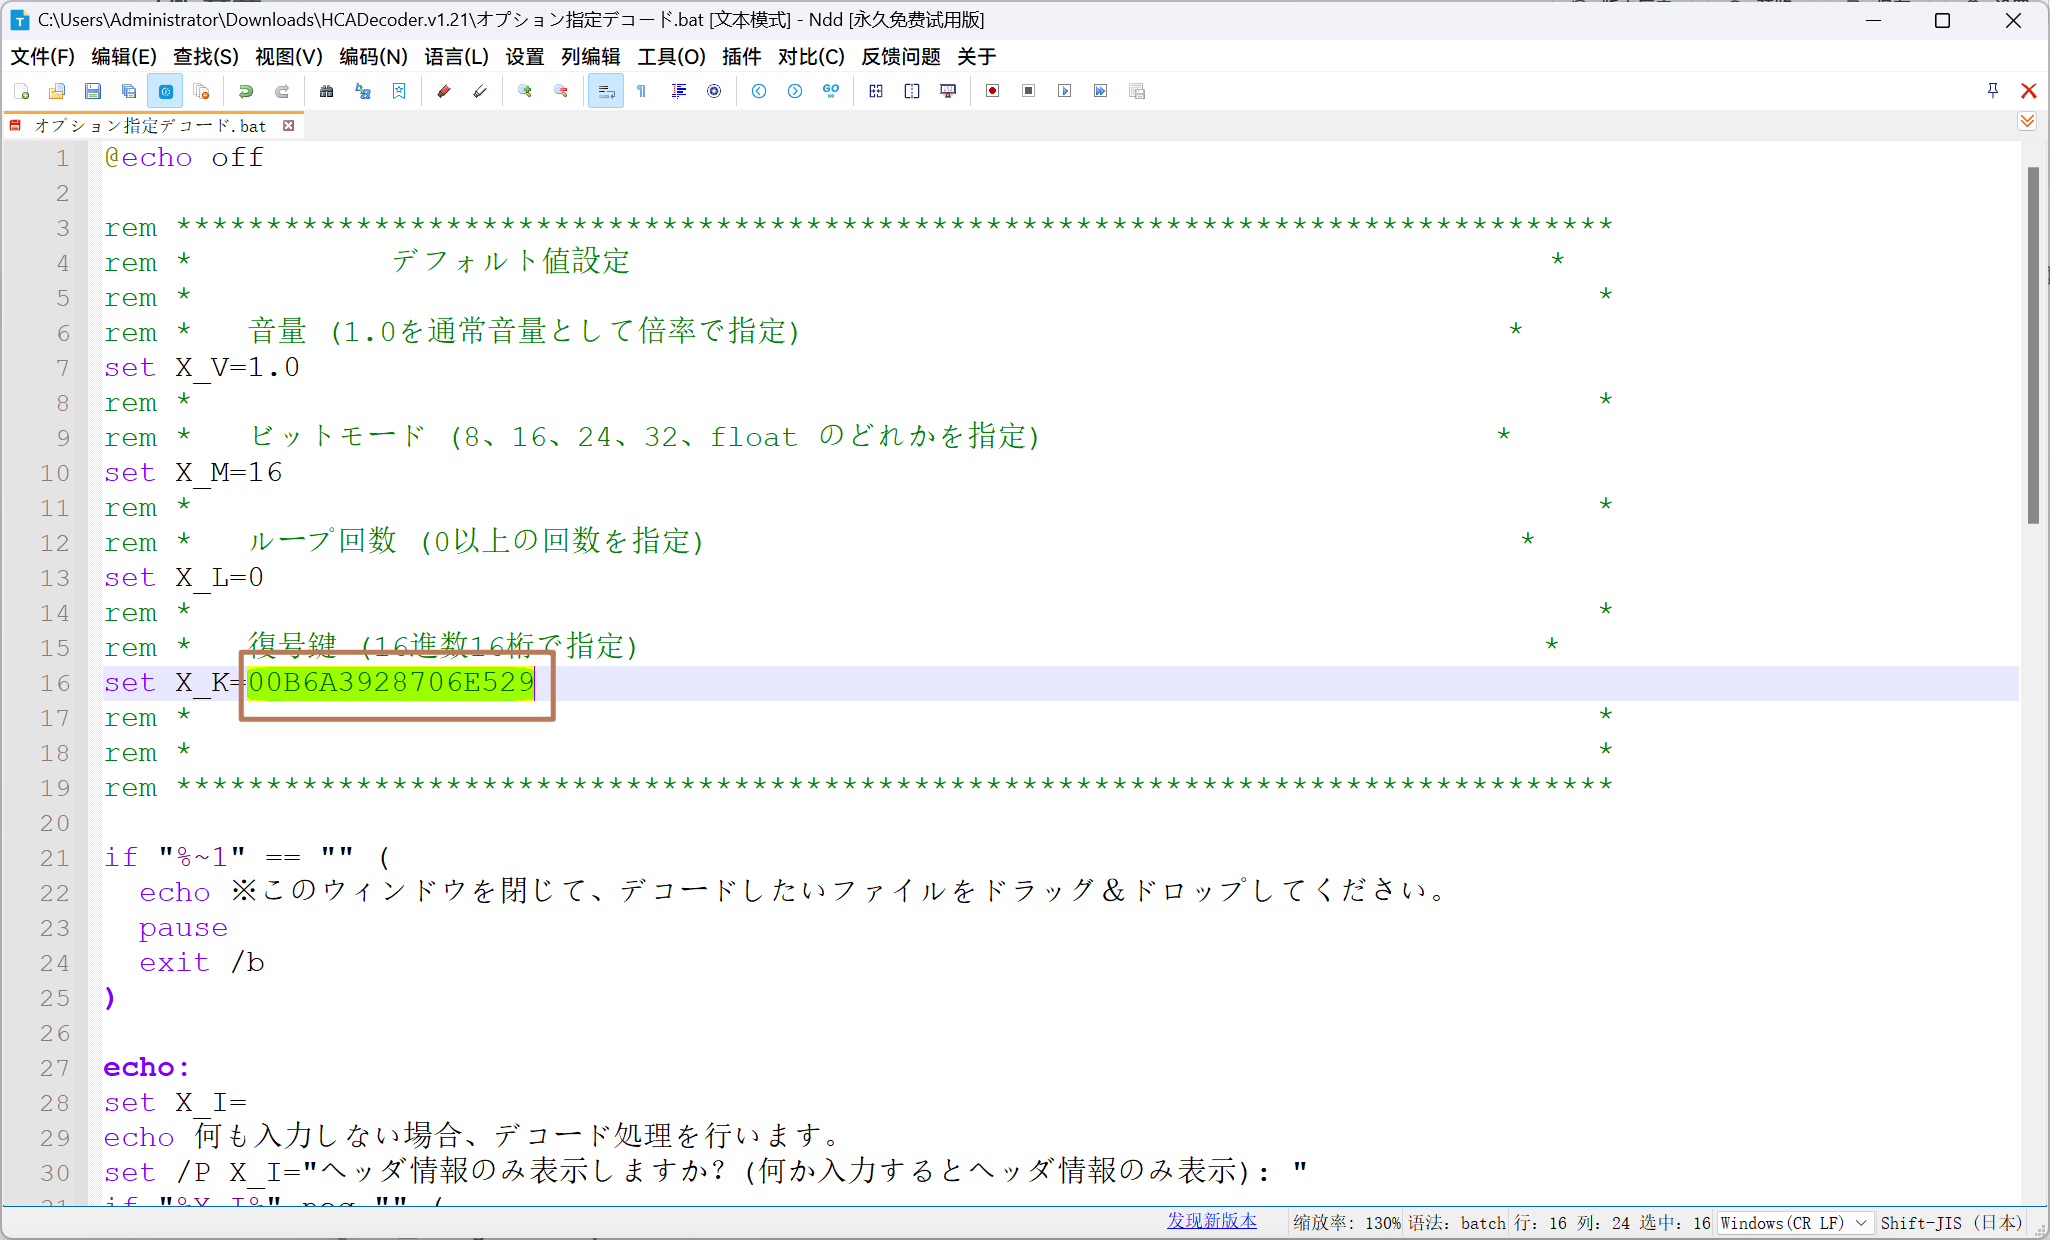This screenshot has height=1240, width=2050.
Task: Click Shift-JIS encoding in status bar
Action: point(1951,1223)
